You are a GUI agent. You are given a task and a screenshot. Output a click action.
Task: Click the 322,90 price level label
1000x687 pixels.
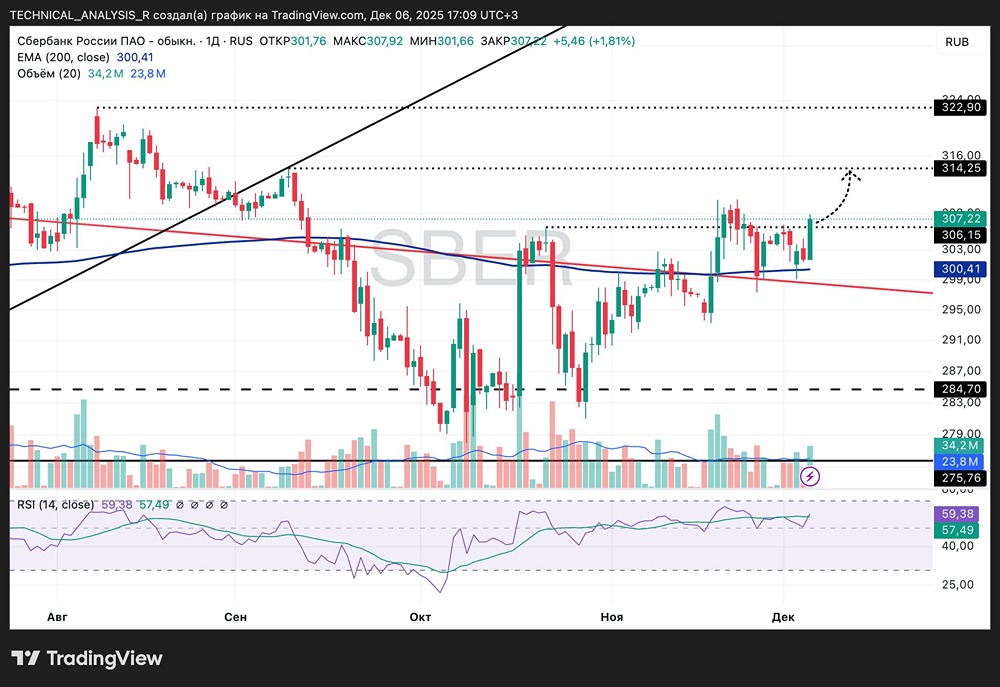click(961, 107)
